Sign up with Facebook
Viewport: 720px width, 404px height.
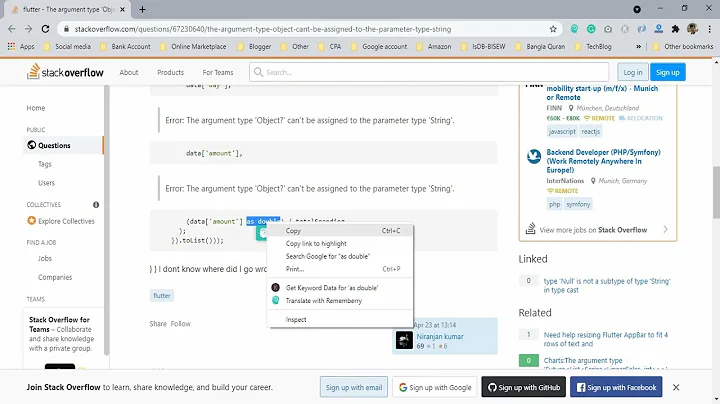[616, 387]
